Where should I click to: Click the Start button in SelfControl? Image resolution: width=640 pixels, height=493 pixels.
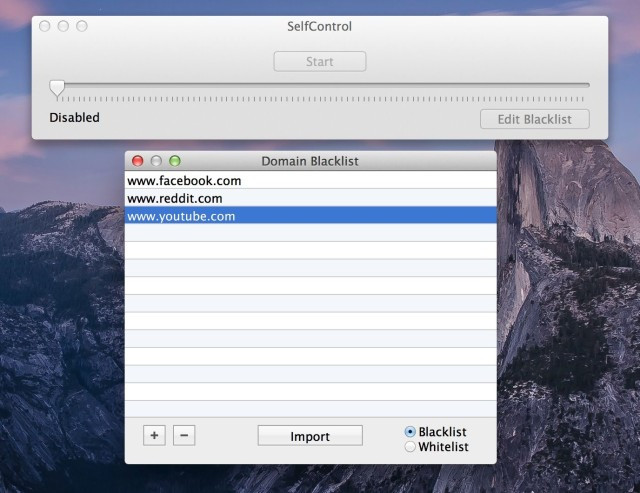320,62
